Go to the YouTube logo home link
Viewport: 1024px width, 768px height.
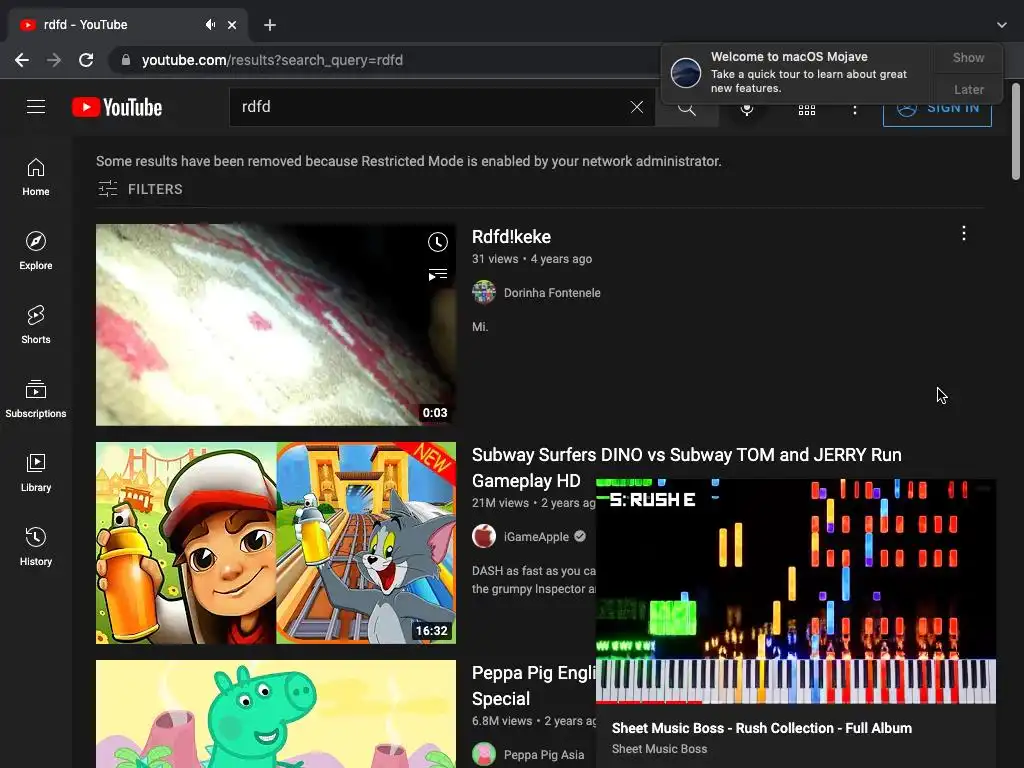click(x=117, y=107)
